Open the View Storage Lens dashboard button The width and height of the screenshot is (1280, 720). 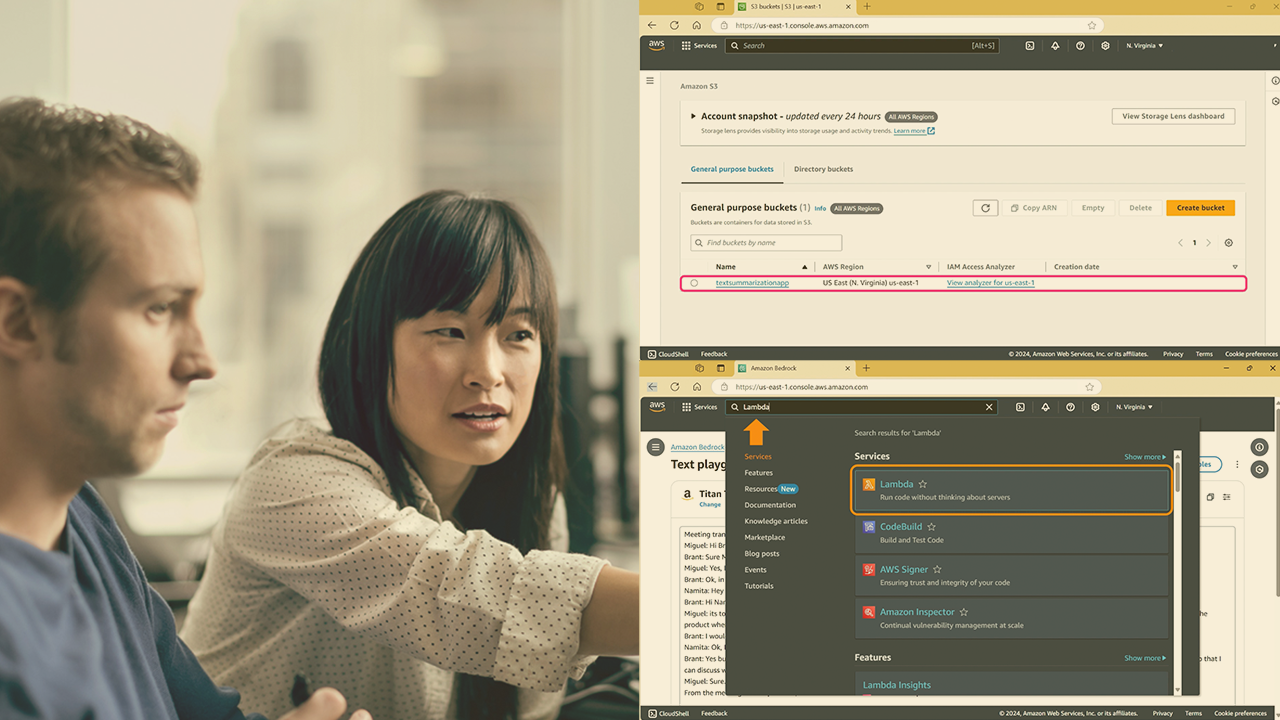(x=1173, y=116)
